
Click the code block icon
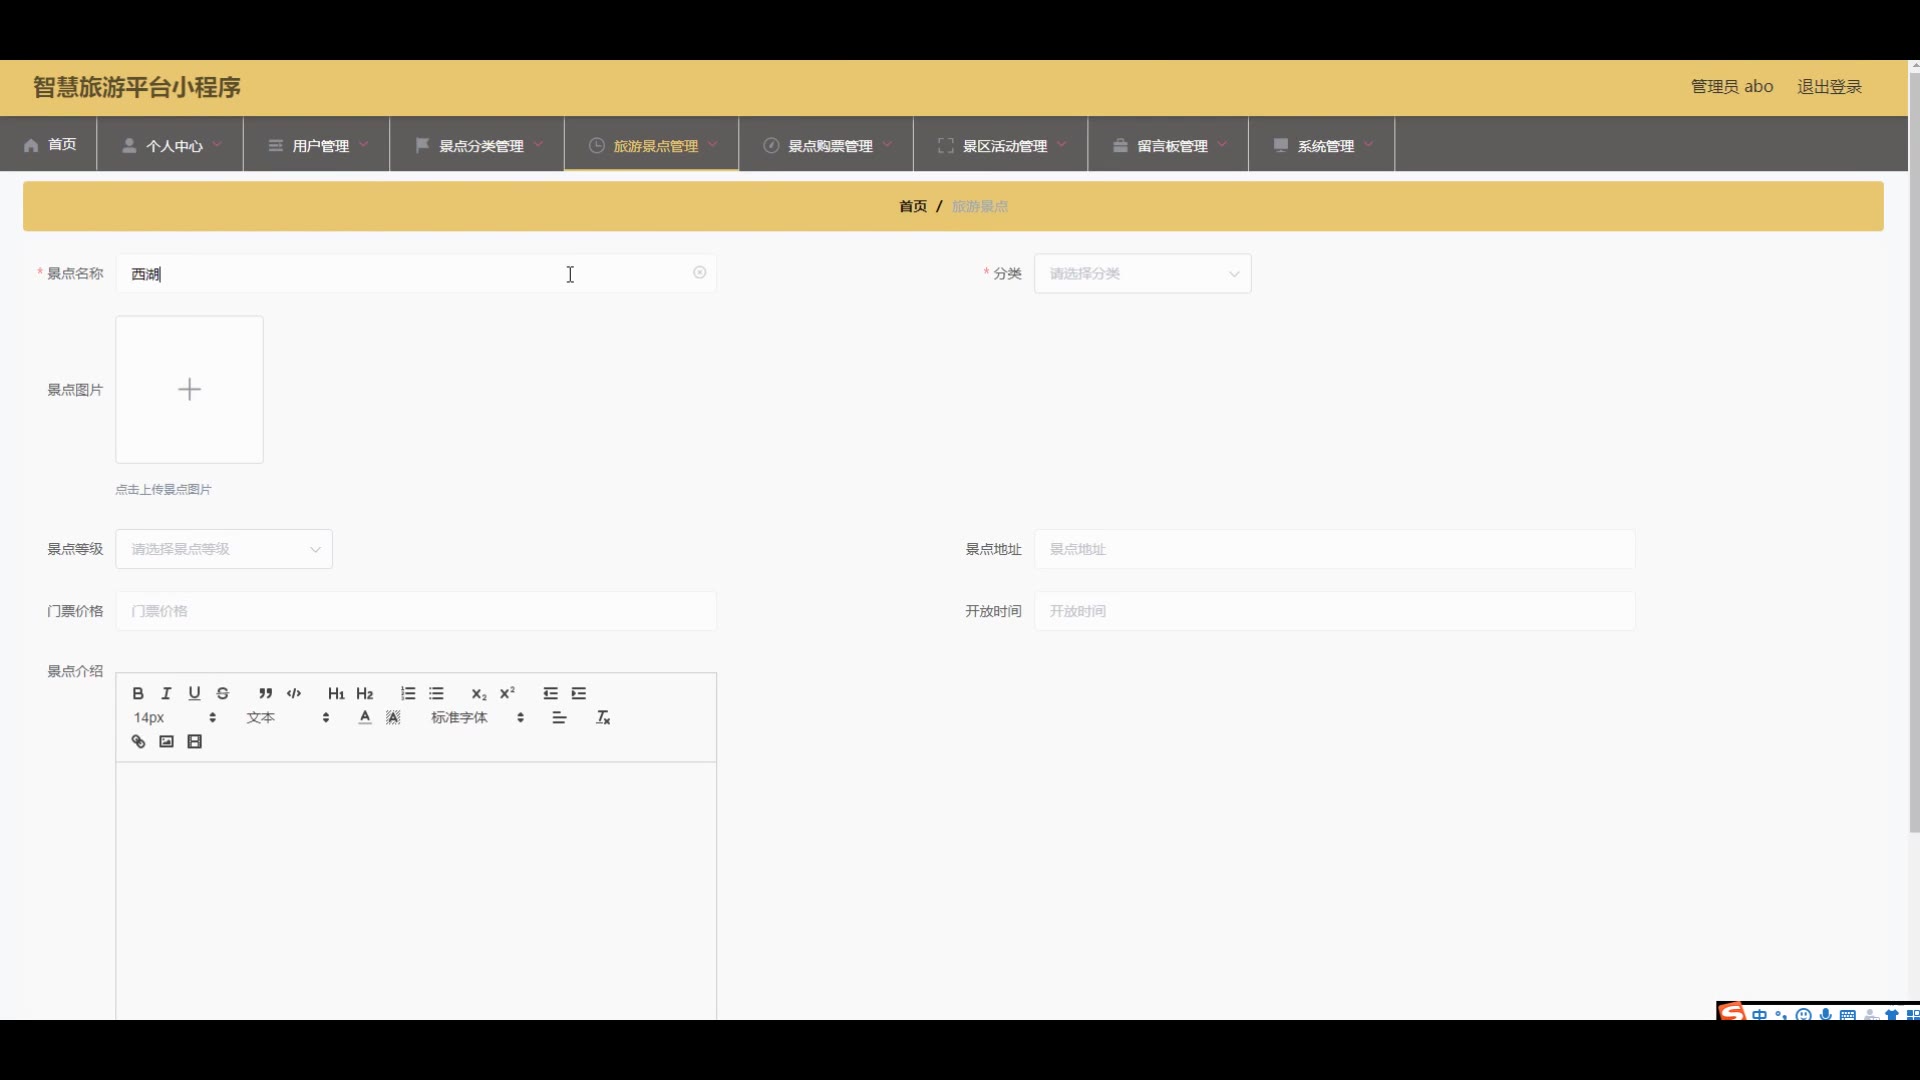coord(294,693)
